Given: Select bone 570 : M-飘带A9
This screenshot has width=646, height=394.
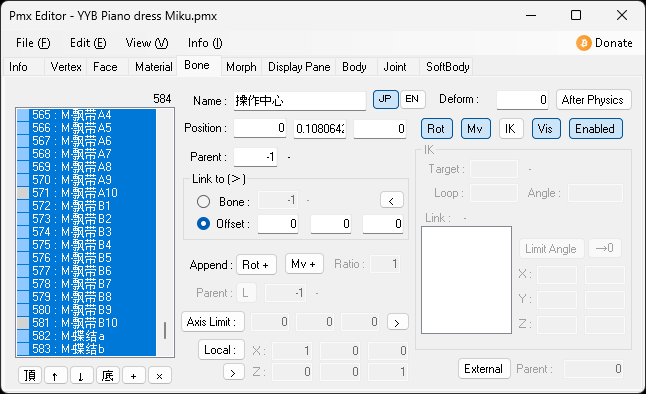Looking at the screenshot, I should (86, 180).
